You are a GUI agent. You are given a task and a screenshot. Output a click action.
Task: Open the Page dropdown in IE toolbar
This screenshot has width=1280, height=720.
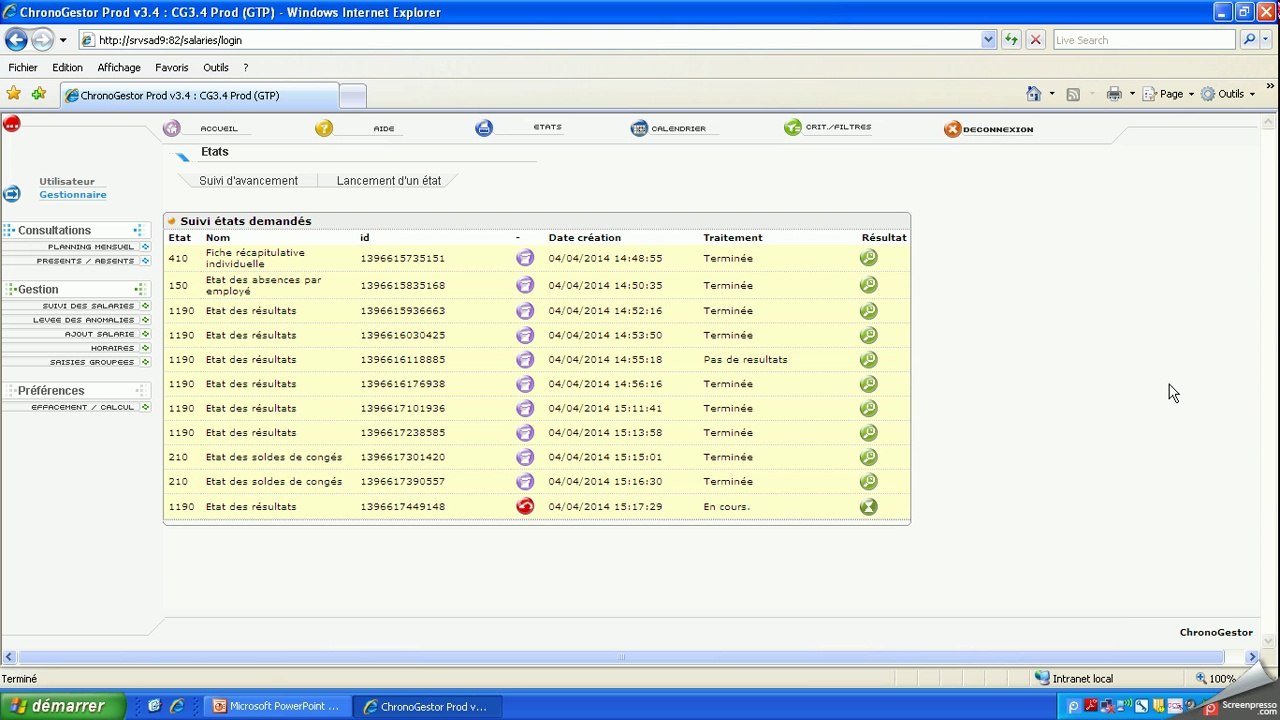click(x=1168, y=94)
